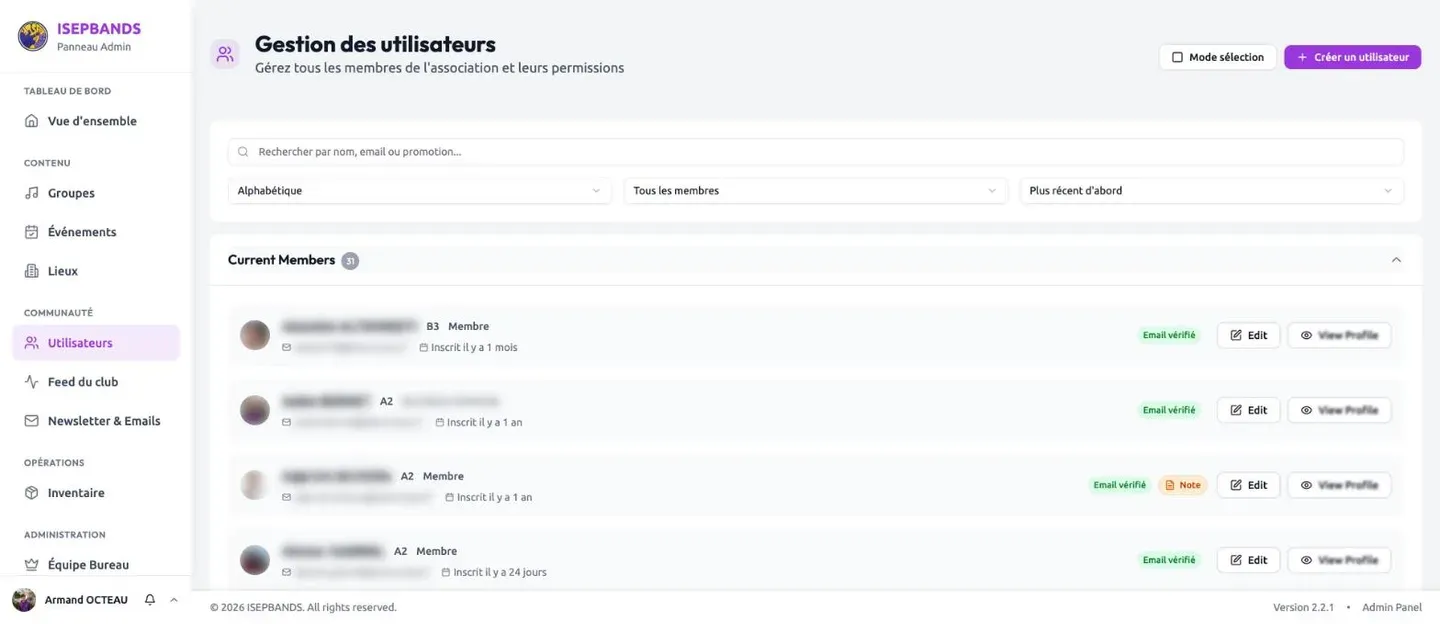Click 'Inscrit il y a 1 mois' text
The image size is (1440, 624).
click(474, 348)
